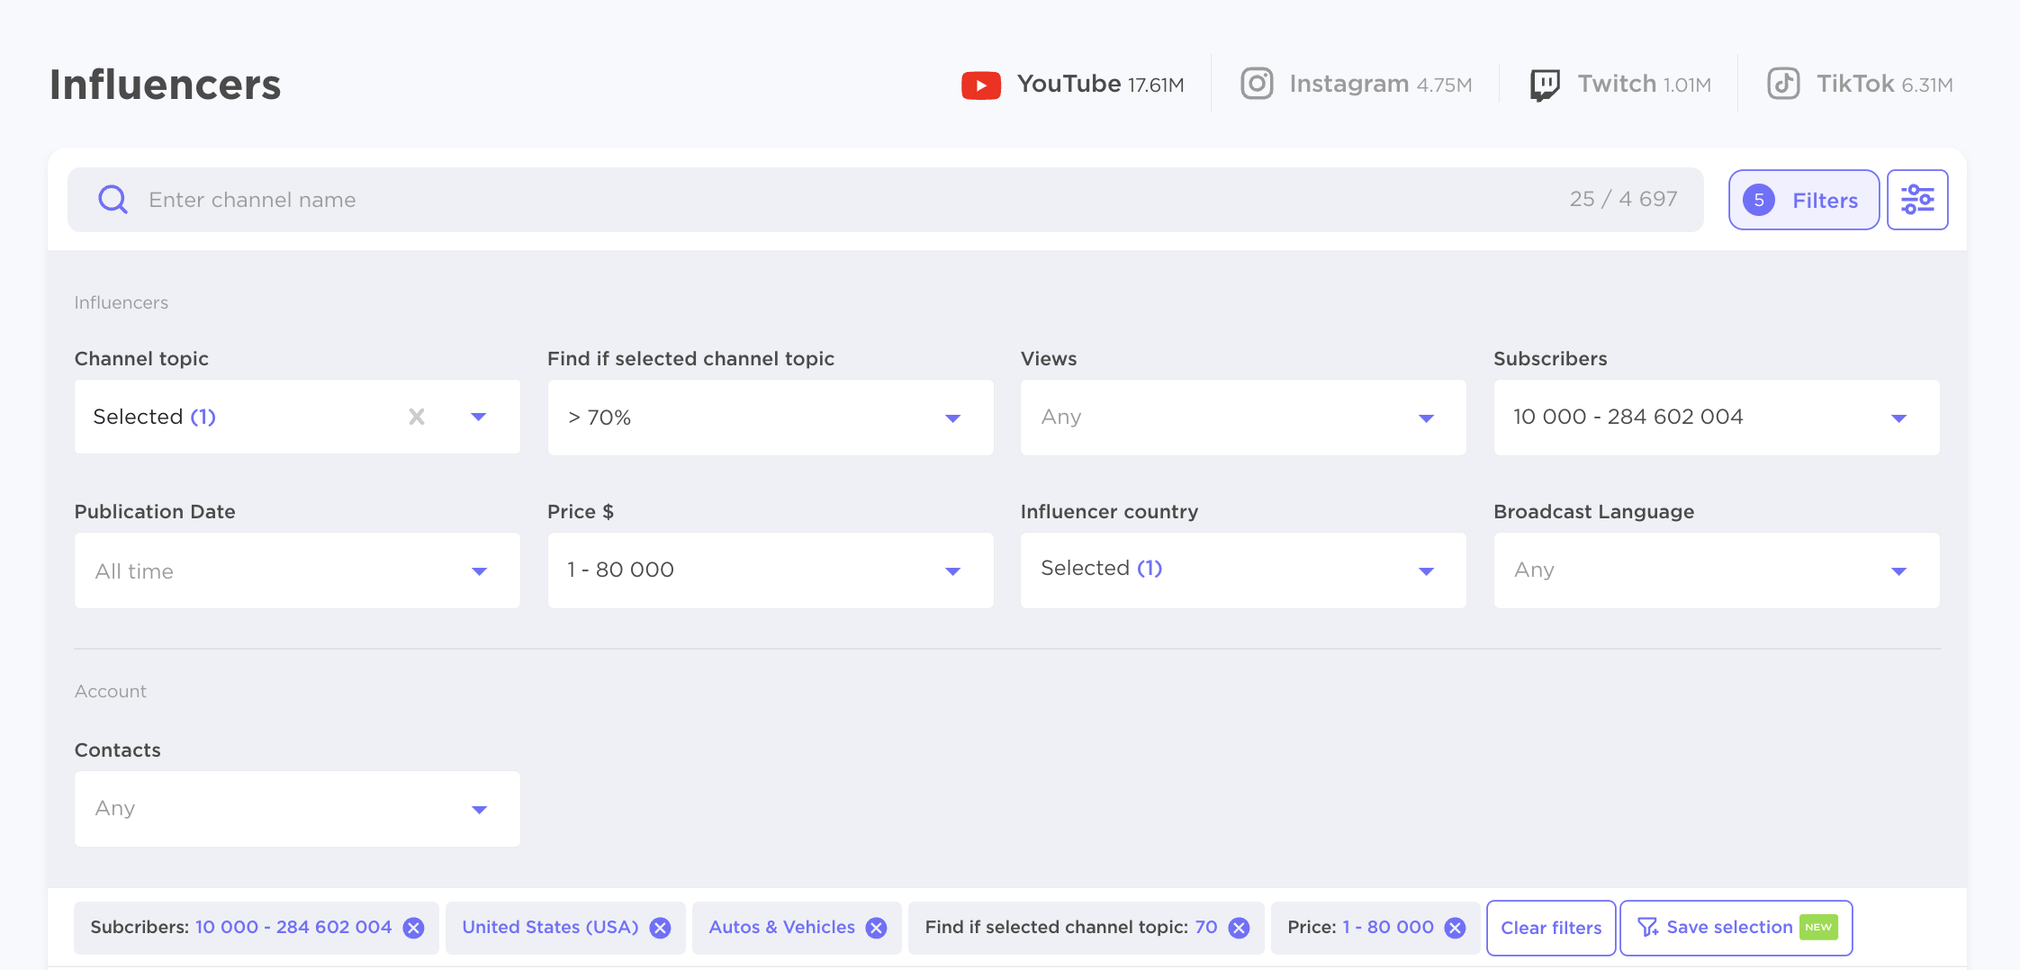Screen dimensions: 2020x970
Task: Expand the Views dropdown
Action: (1242, 417)
